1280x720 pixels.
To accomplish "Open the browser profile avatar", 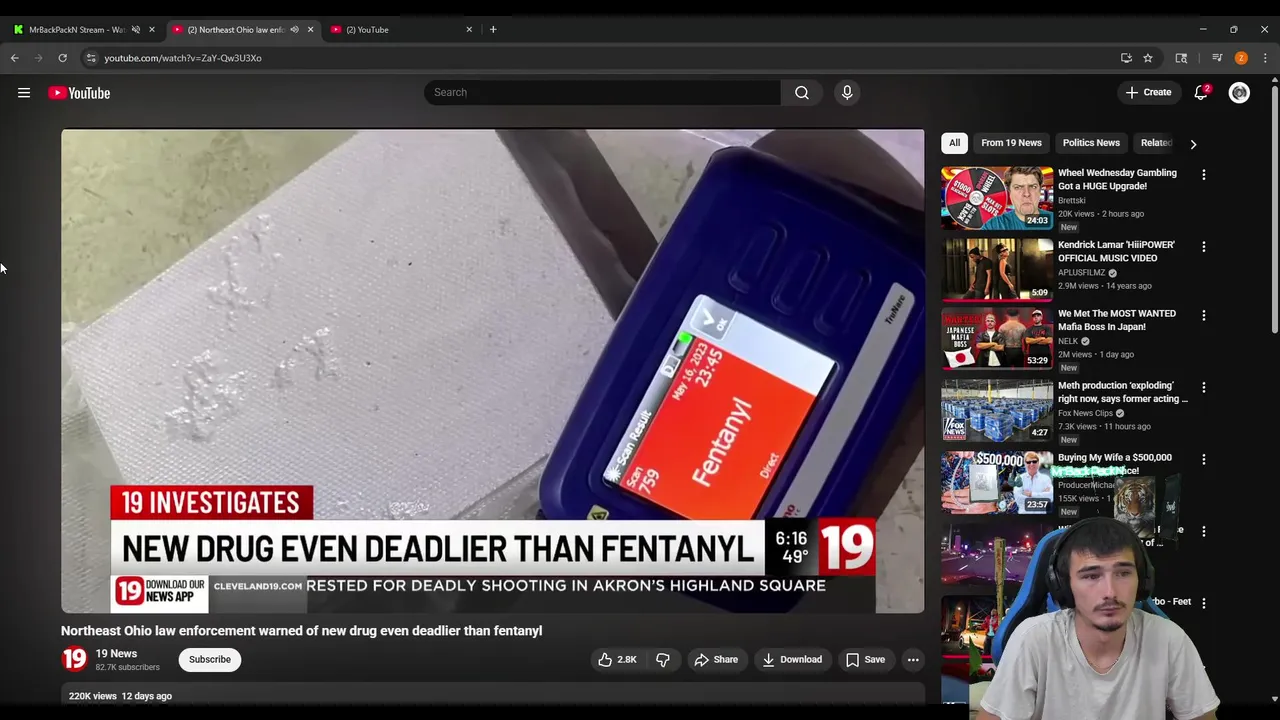I will pos(1241,58).
